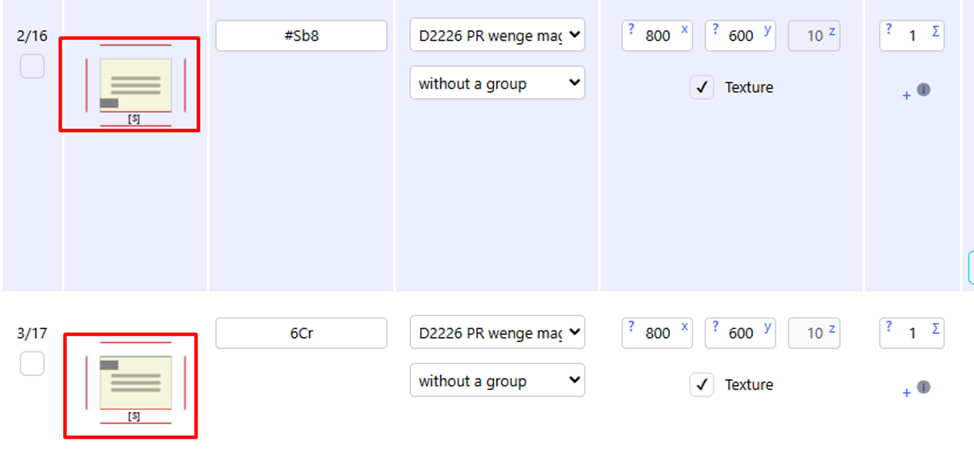Click the 6Cr part name field
974x466 pixels.
(301, 333)
